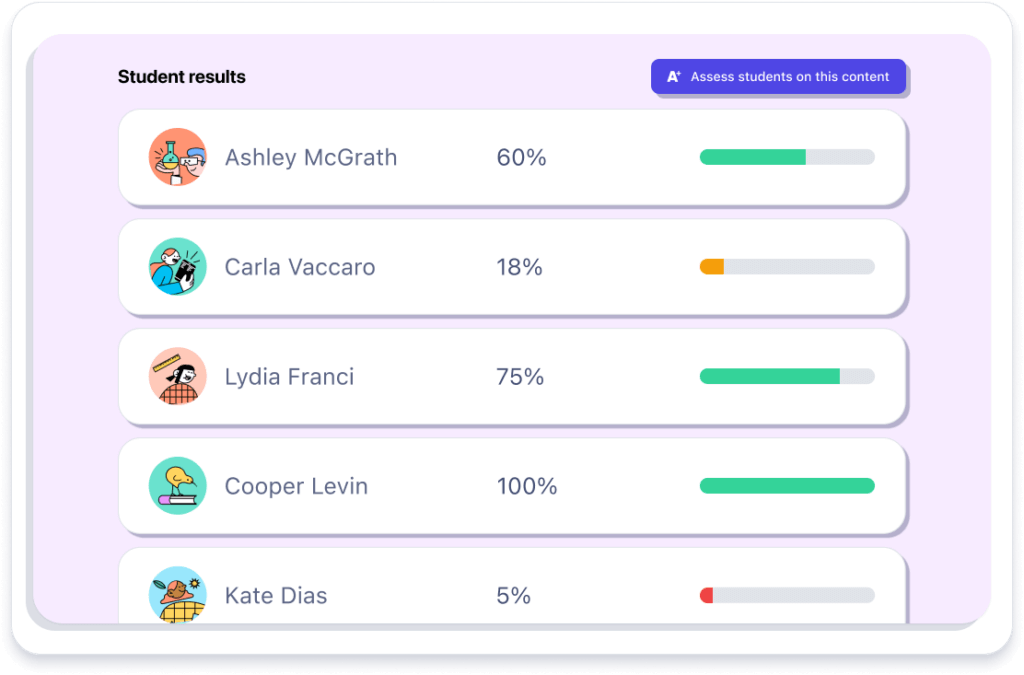Viewport: 1024px width, 675px height.
Task: Click Lydia Franci's ruler avatar
Action: tap(178, 377)
